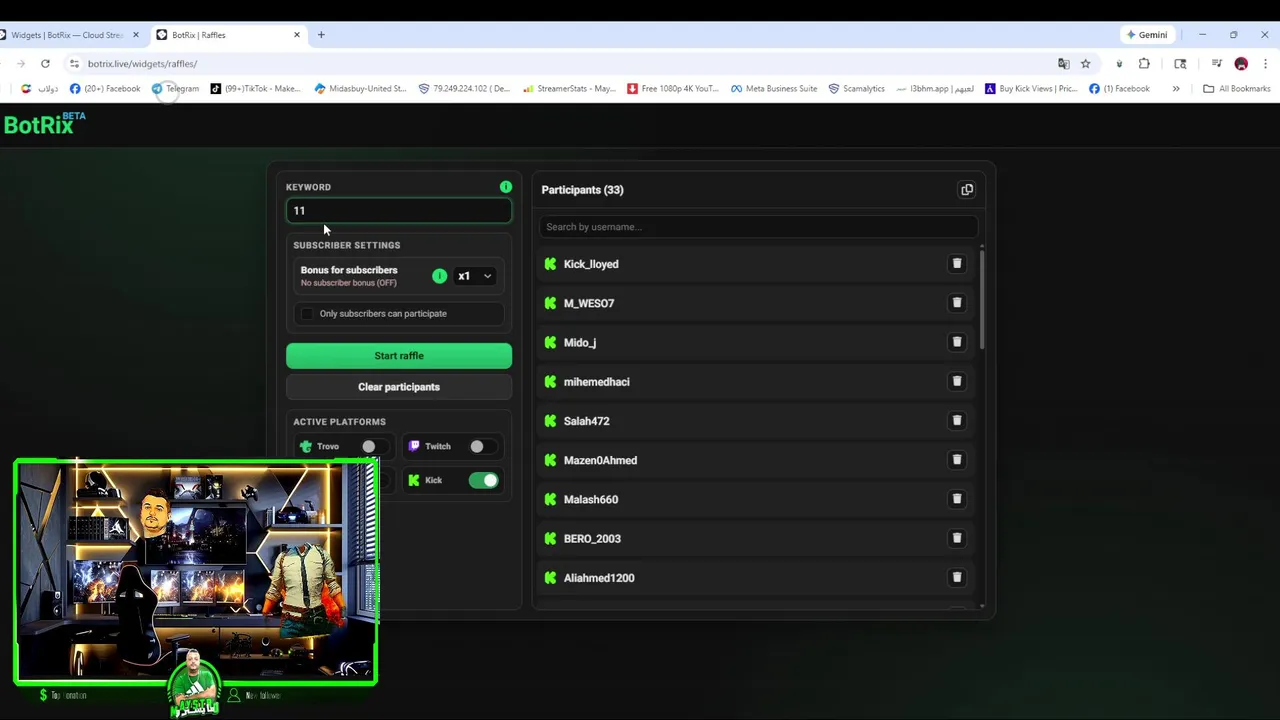Open keyword info tooltip icon
This screenshot has height=720, width=1280.
(x=506, y=187)
